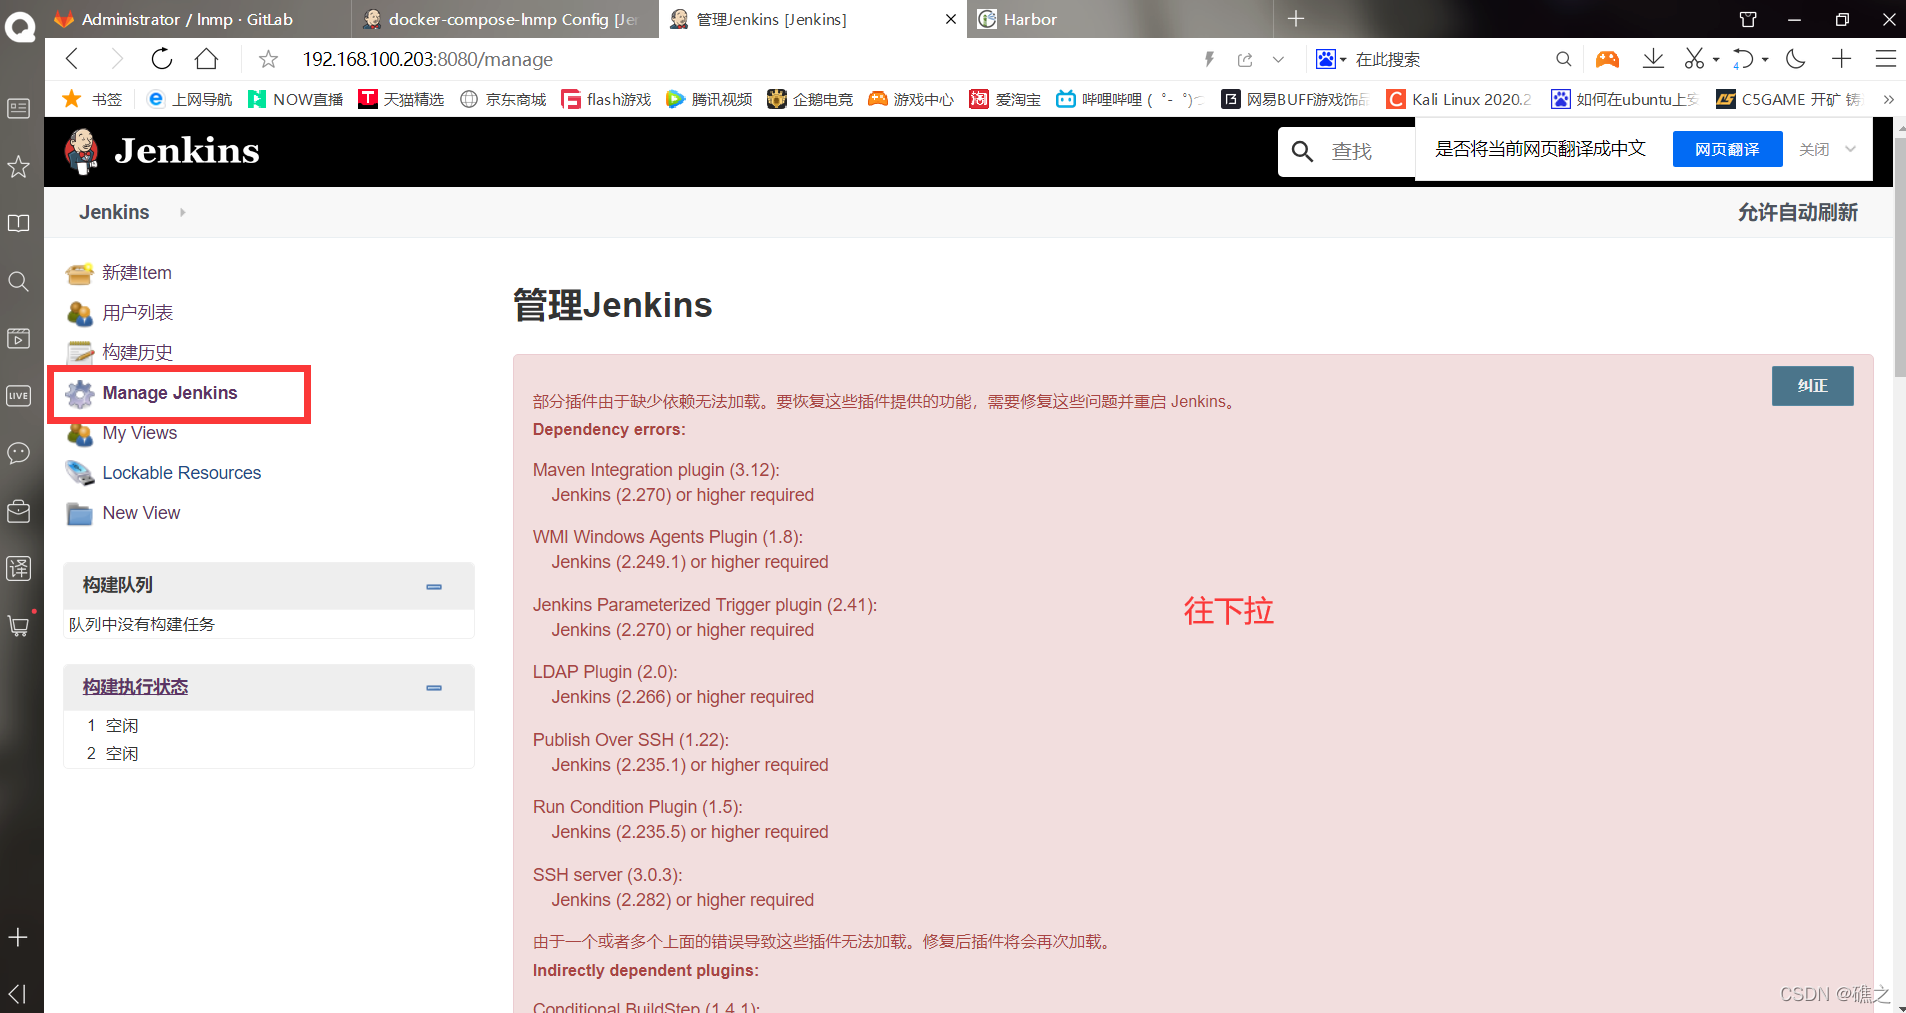Open the 构建执行状态 link
The image size is (1906, 1013).
[x=136, y=687]
